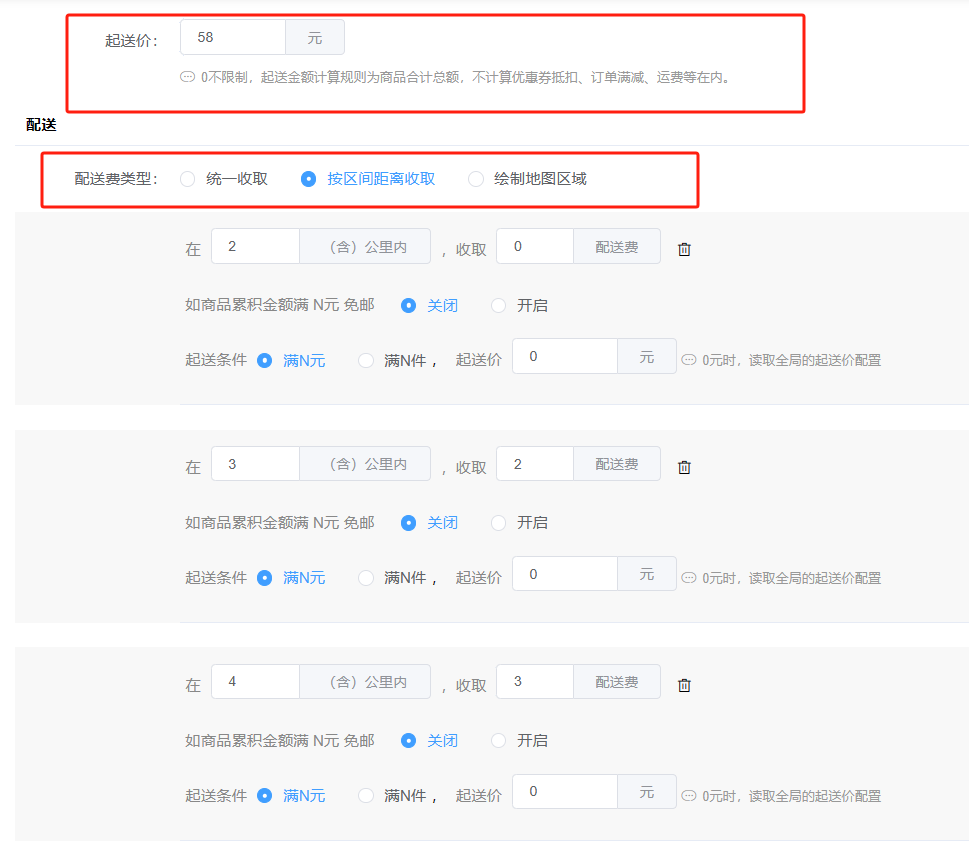
Task: Delete the 3 公里内 delivery fee row
Action: pos(684,467)
